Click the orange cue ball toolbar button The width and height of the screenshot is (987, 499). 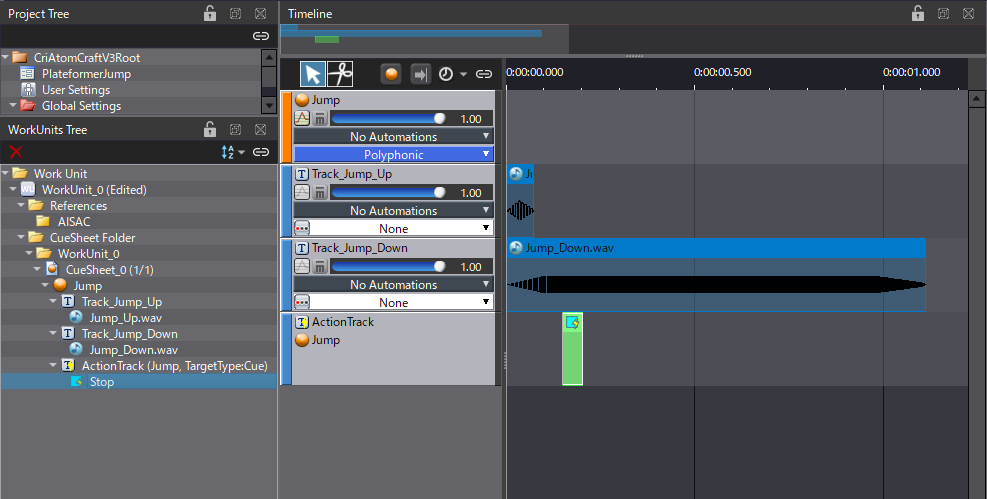tap(391, 74)
